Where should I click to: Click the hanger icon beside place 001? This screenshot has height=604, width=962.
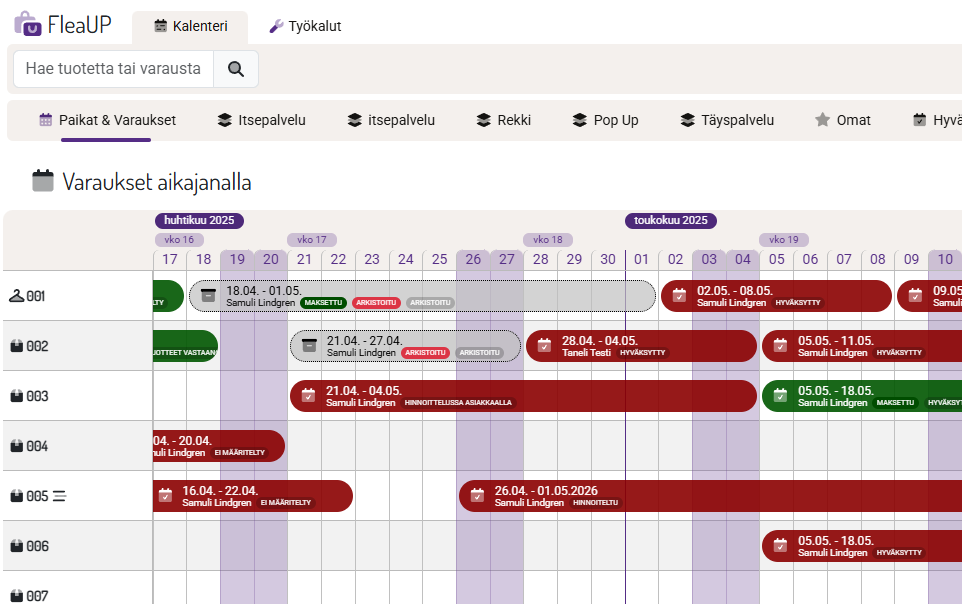coord(16,296)
